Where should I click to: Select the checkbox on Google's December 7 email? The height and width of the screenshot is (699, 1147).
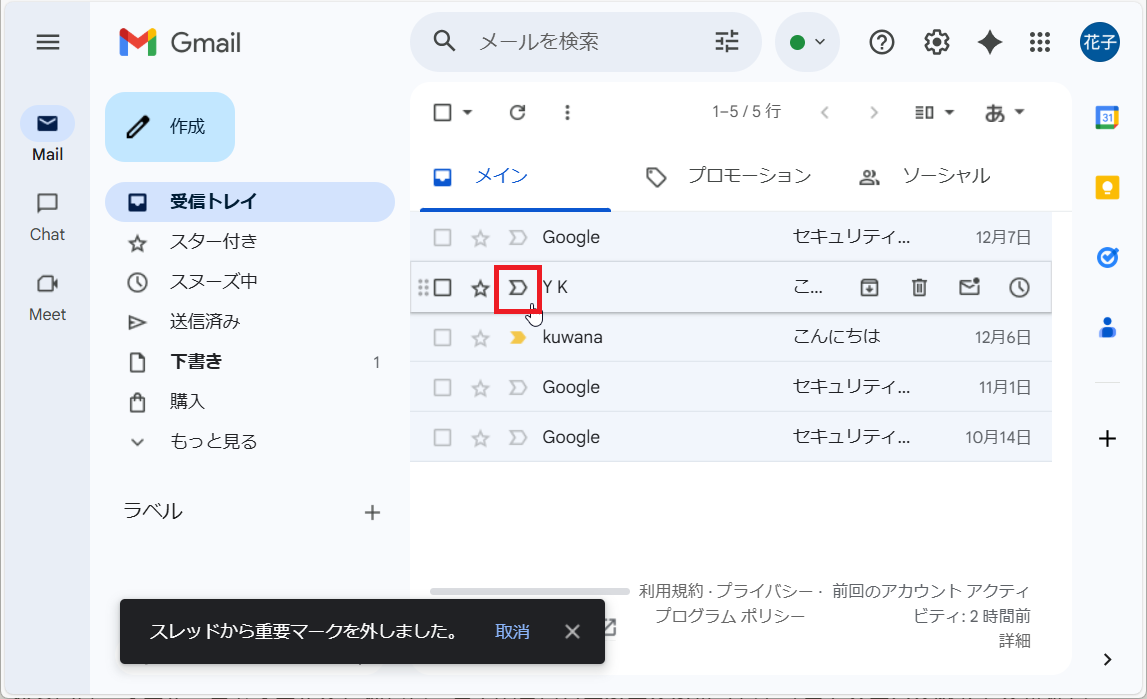[442, 237]
